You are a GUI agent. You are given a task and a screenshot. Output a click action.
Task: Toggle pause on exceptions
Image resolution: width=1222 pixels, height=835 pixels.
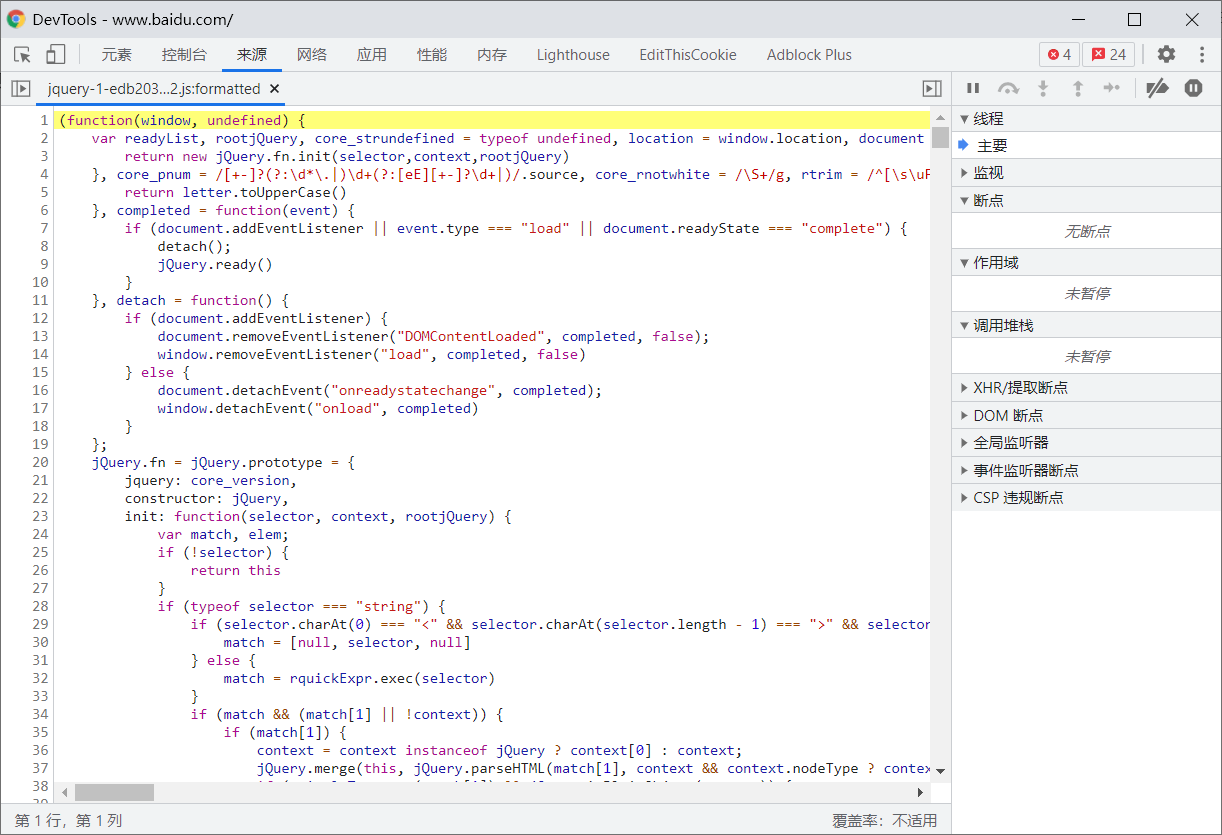click(1193, 89)
